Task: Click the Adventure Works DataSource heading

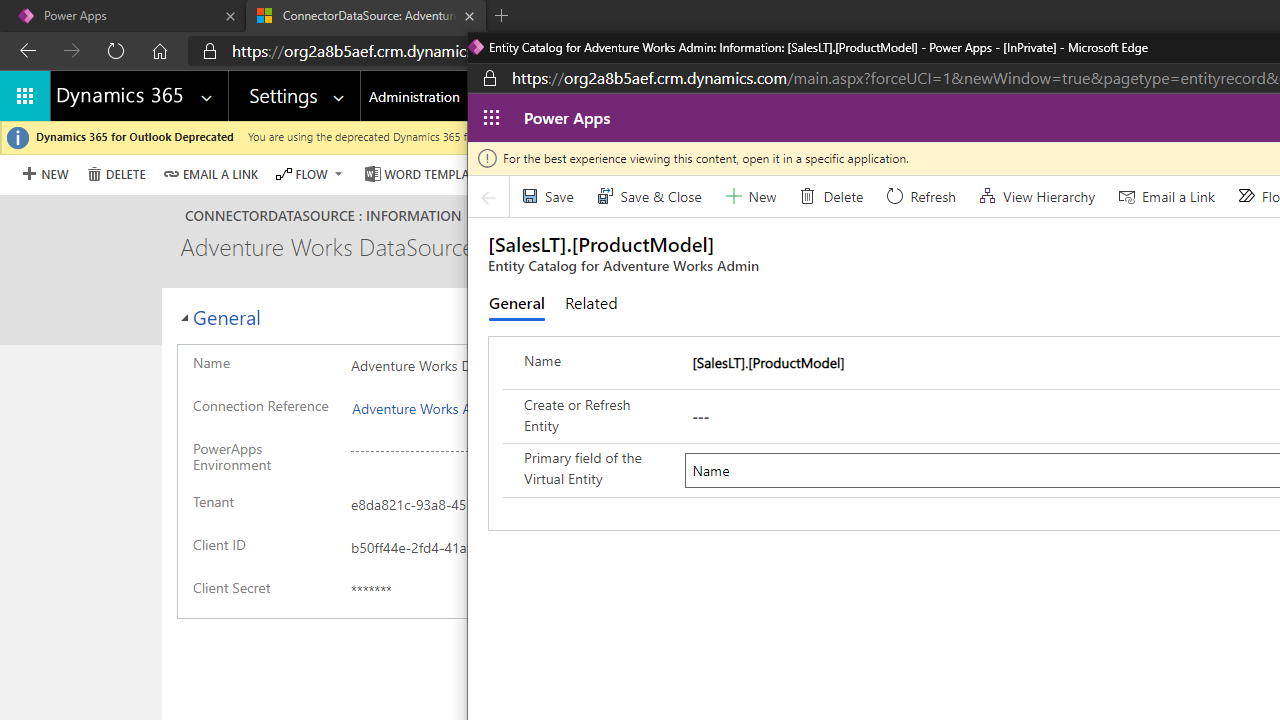Action: pyautogui.click(x=325, y=248)
